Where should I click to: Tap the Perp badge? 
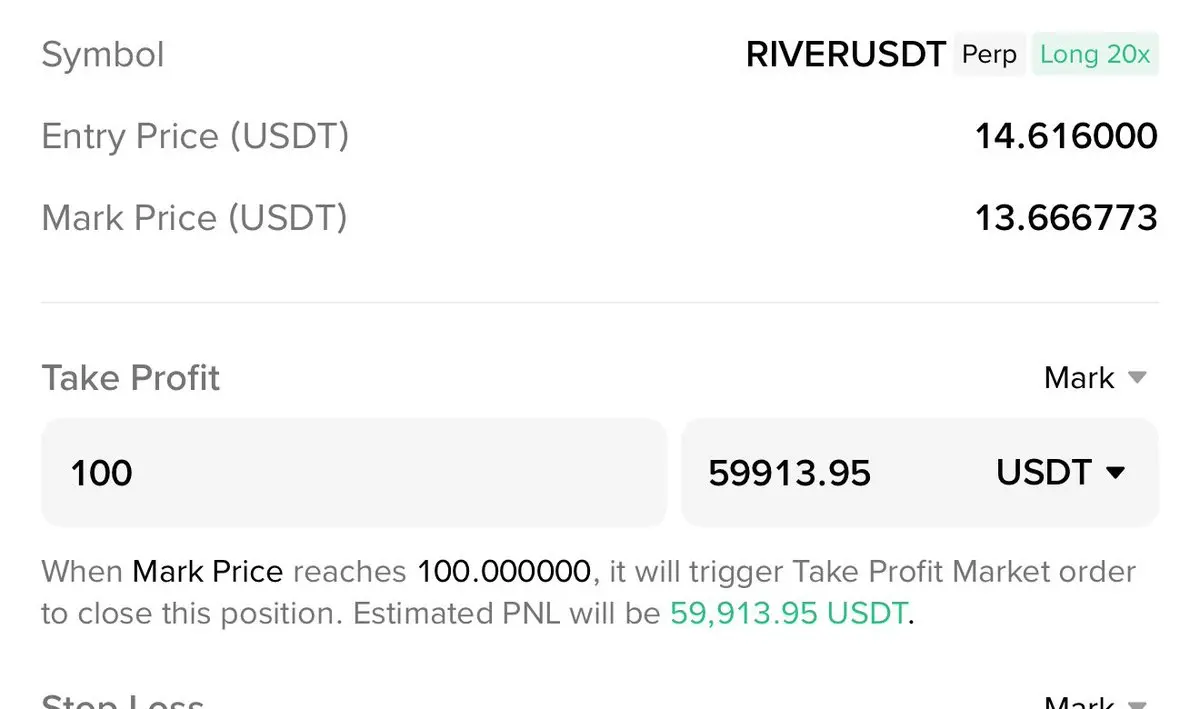coord(989,54)
